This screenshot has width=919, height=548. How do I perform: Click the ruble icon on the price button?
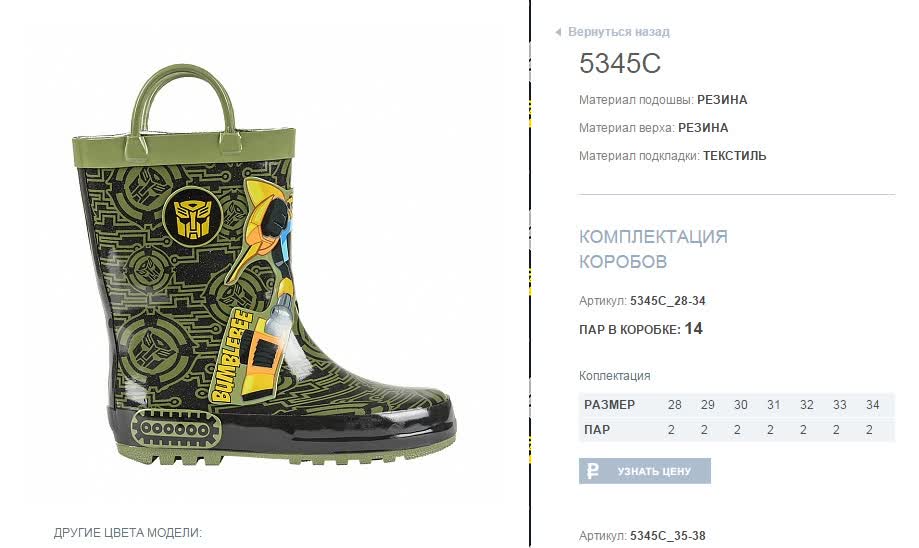tap(593, 471)
